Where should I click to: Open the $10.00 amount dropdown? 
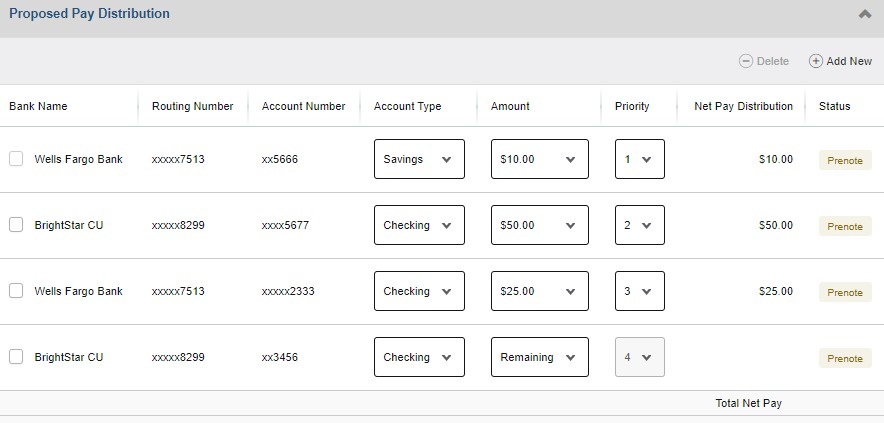click(539, 159)
